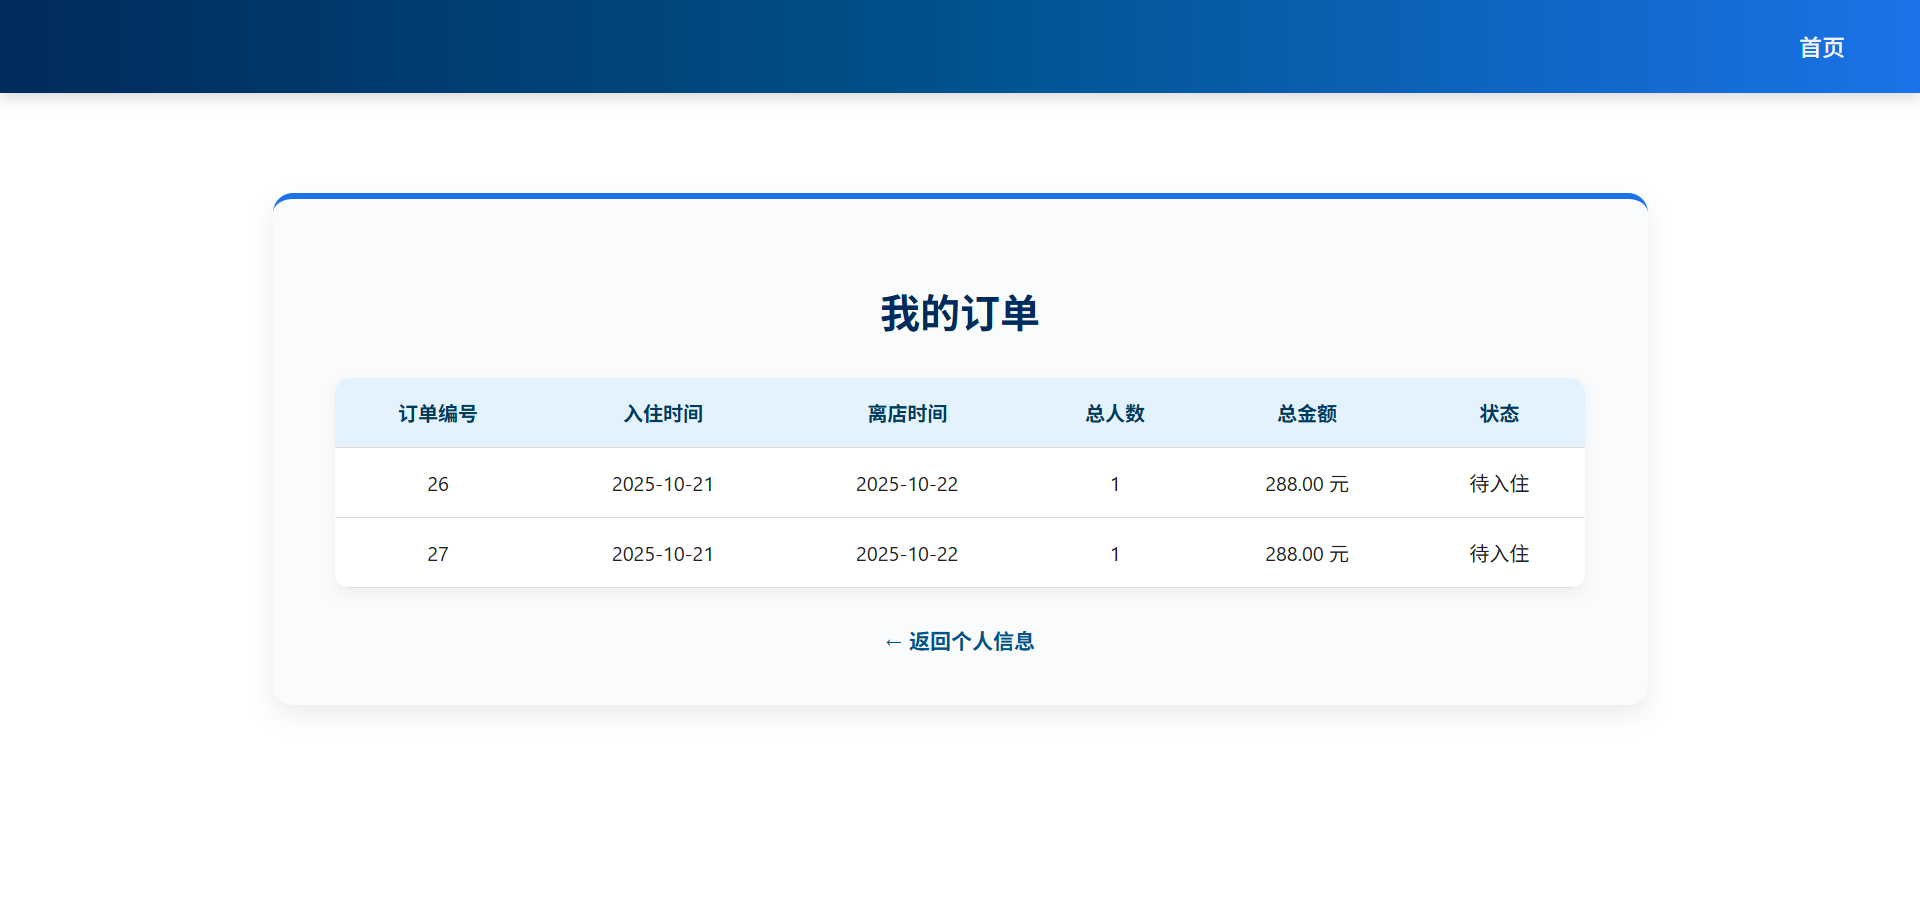Select 待入住 status of order 26
Screen dimensions: 1920x920
click(x=1498, y=484)
